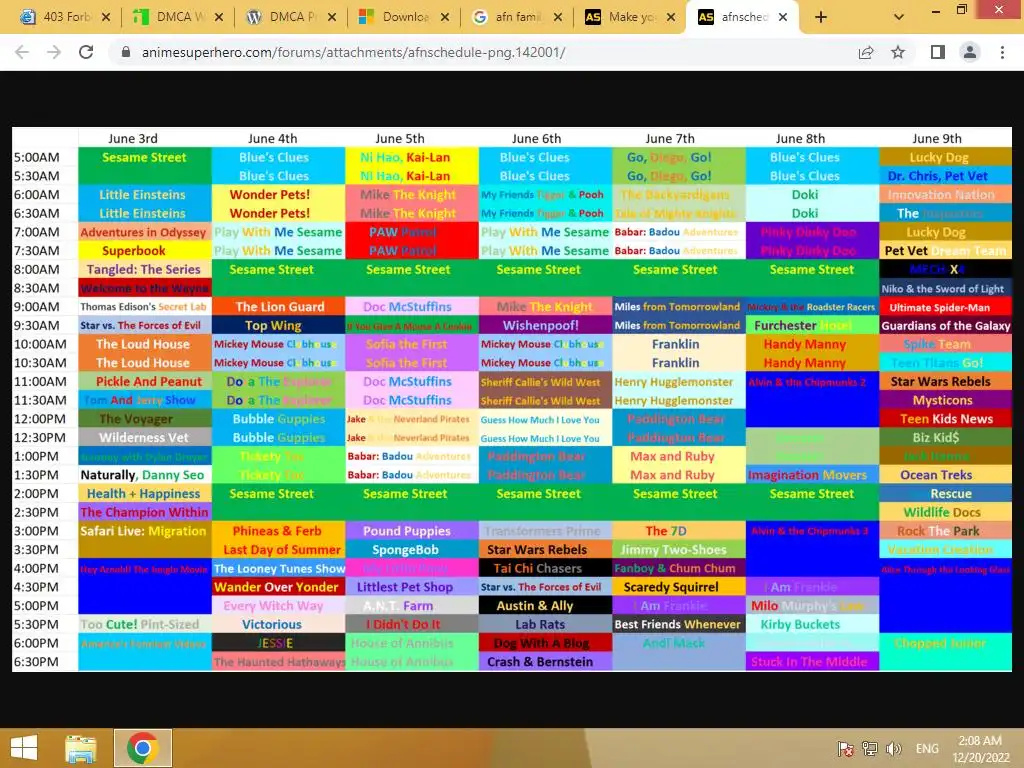The width and height of the screenshot is (1024, 768).
Task: Click the '5:00AM' time label
Action: pyautogui.click(x=37, y=157)
